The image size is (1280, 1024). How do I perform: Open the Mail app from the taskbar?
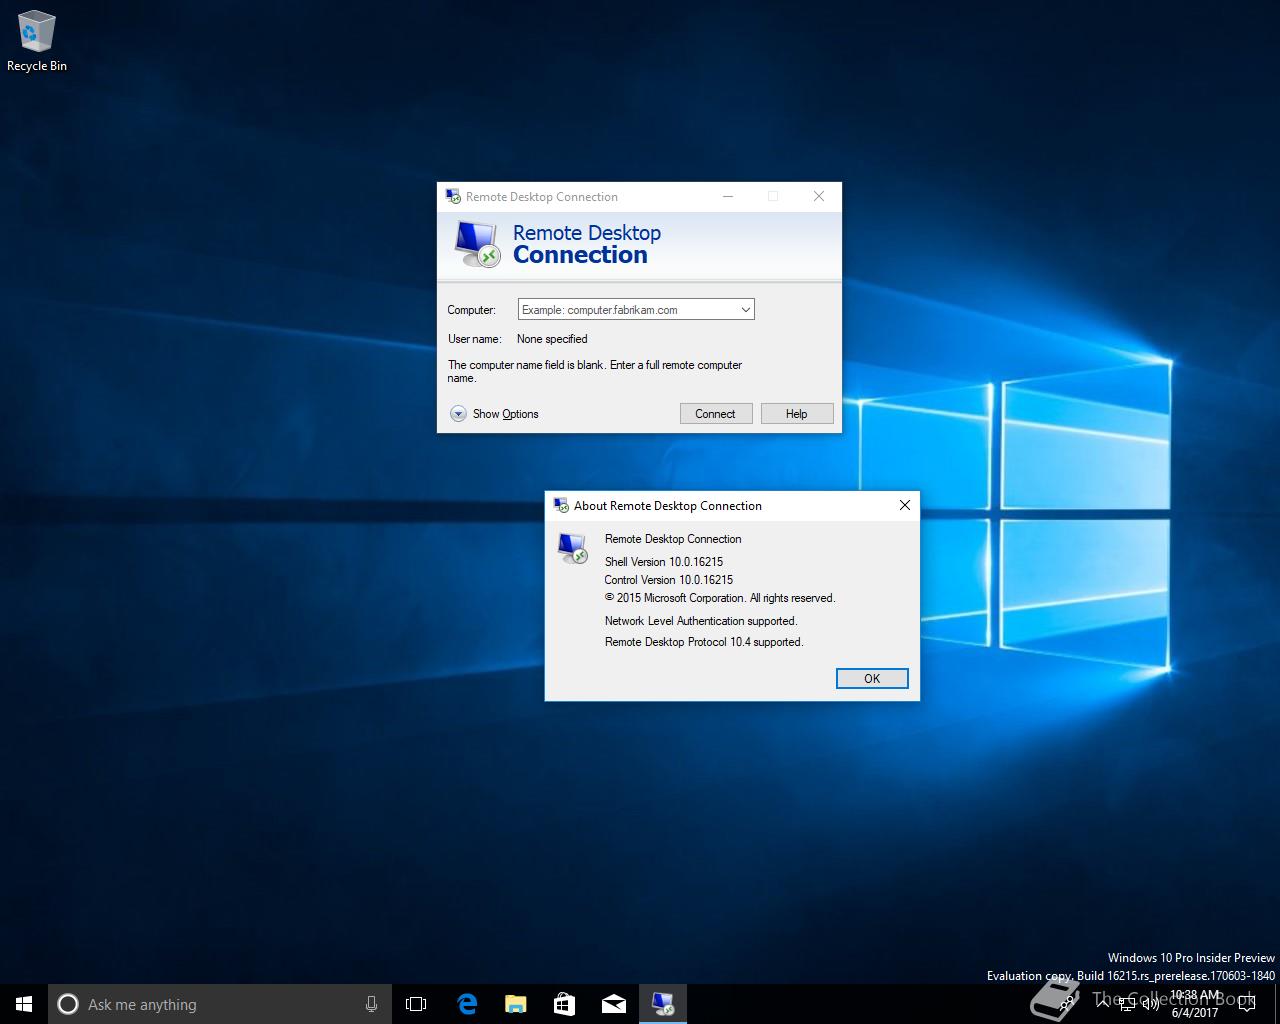point(613,1004)
